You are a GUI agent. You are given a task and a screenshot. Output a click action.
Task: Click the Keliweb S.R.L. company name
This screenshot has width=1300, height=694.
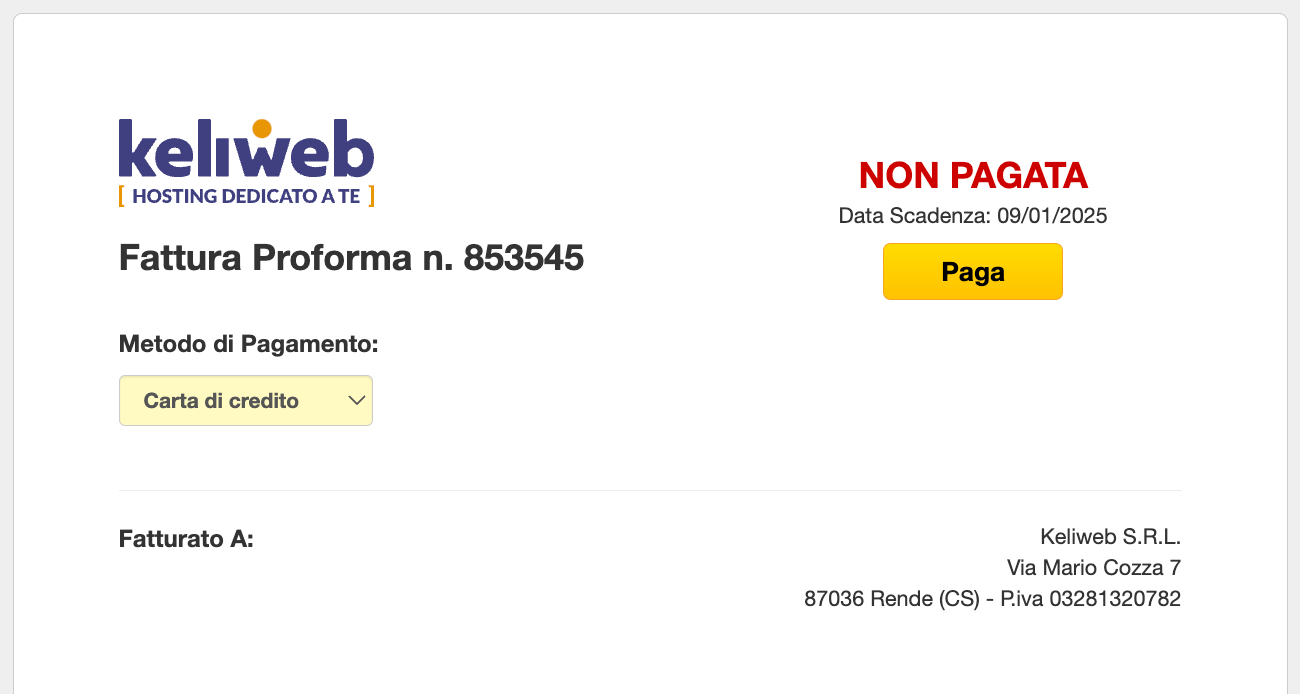click(1111, 537)
